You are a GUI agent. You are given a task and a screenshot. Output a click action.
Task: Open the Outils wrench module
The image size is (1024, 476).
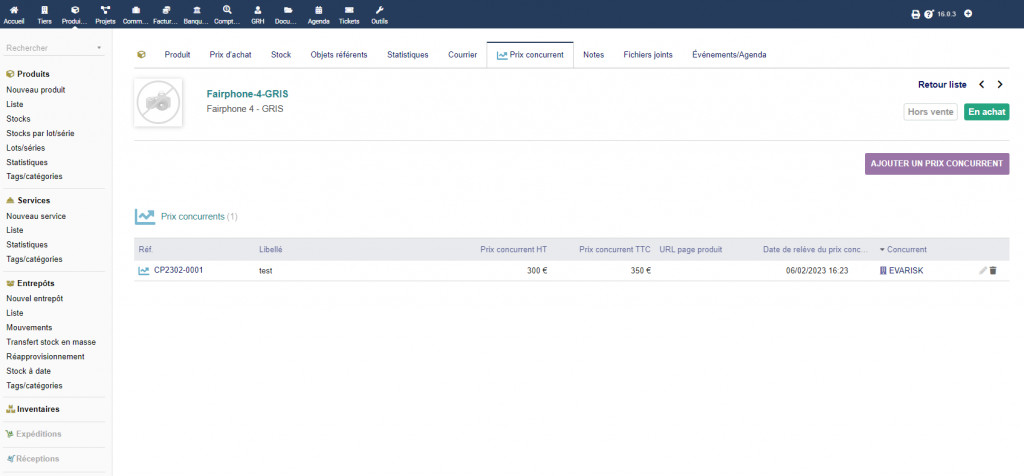coord(379,14)
